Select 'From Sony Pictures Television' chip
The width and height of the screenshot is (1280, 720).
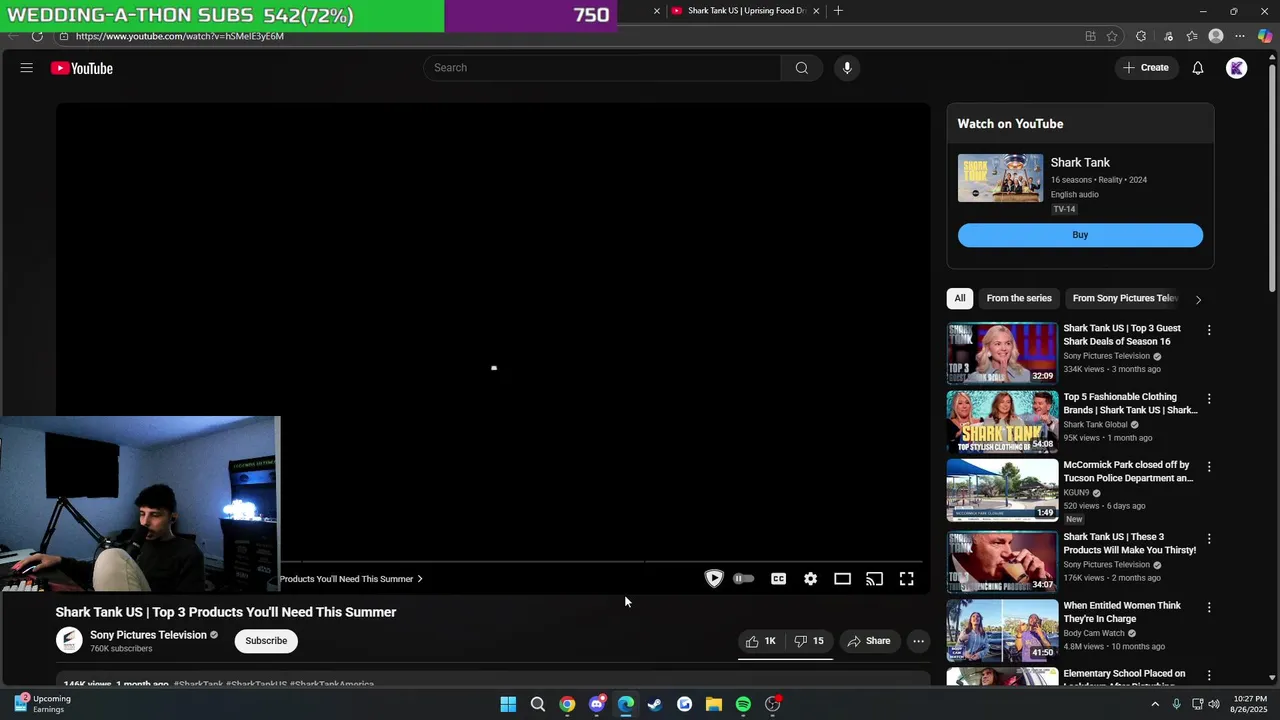1125,298
